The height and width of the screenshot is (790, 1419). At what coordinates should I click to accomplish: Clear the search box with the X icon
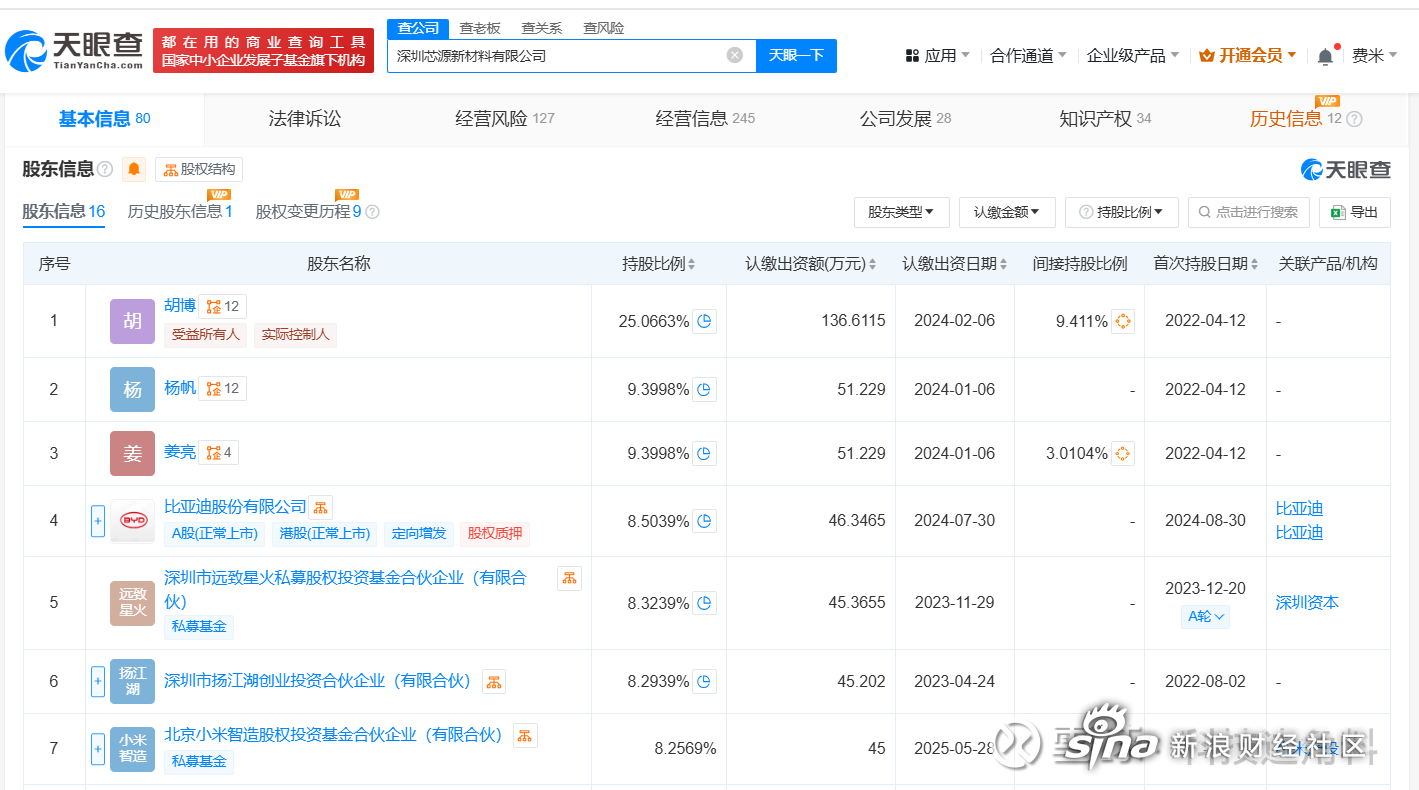click(735, 55)
